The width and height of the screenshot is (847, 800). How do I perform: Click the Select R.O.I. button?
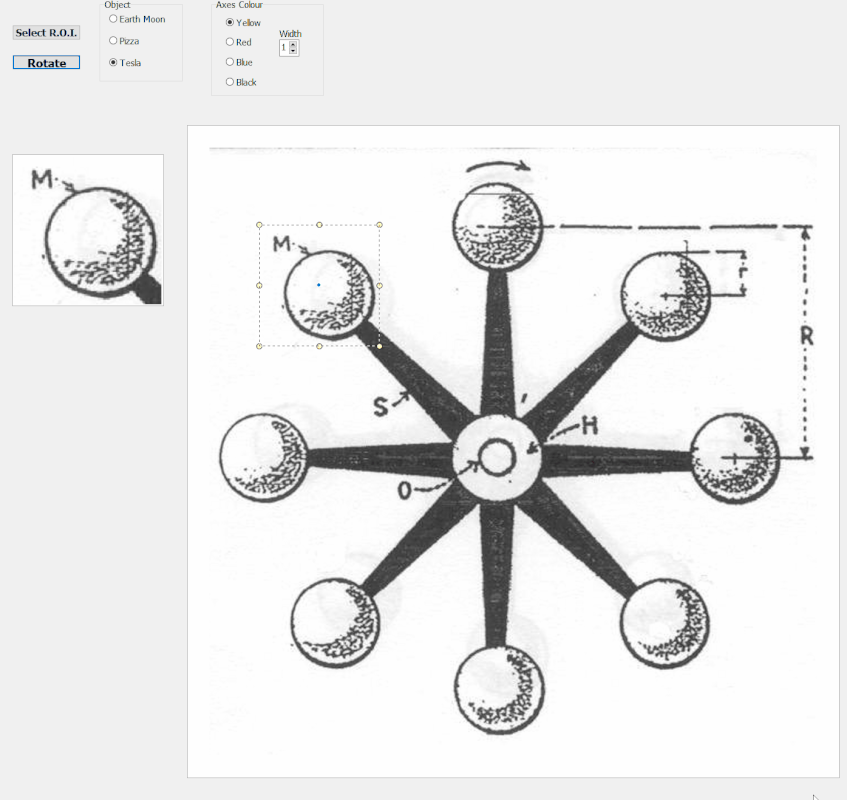click(46, 33)
